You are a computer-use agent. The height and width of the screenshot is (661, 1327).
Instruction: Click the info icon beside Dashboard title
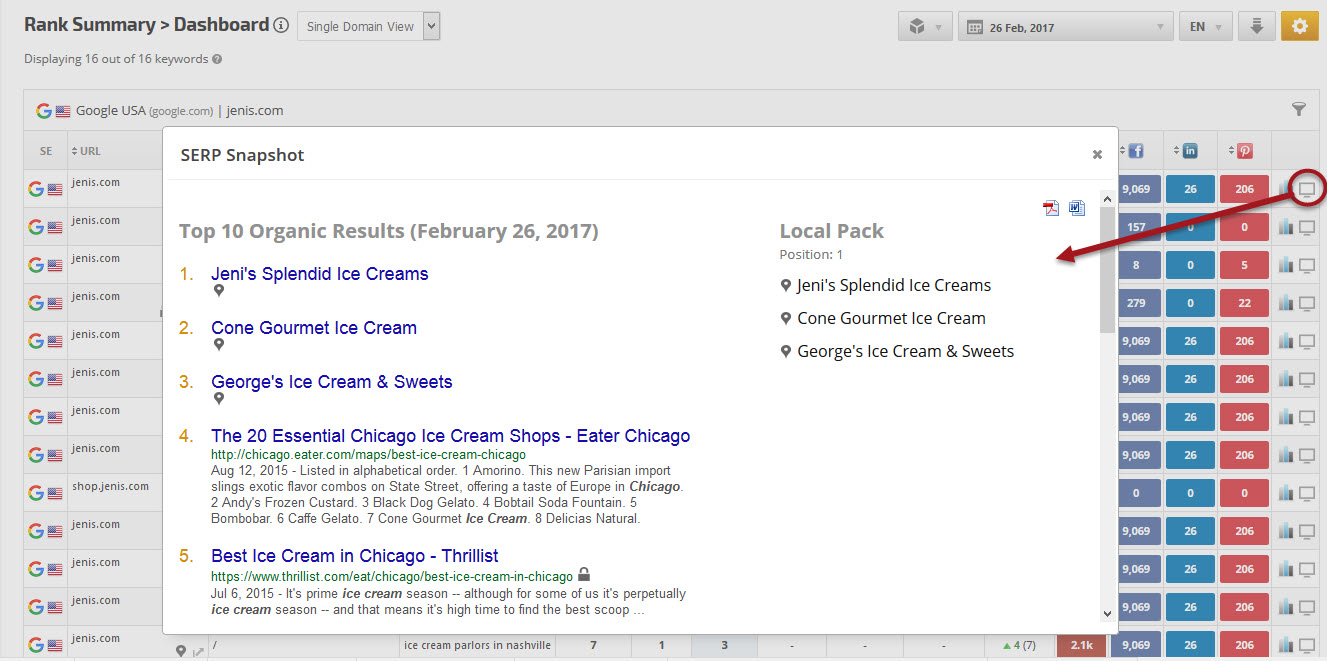coord(282,26)
